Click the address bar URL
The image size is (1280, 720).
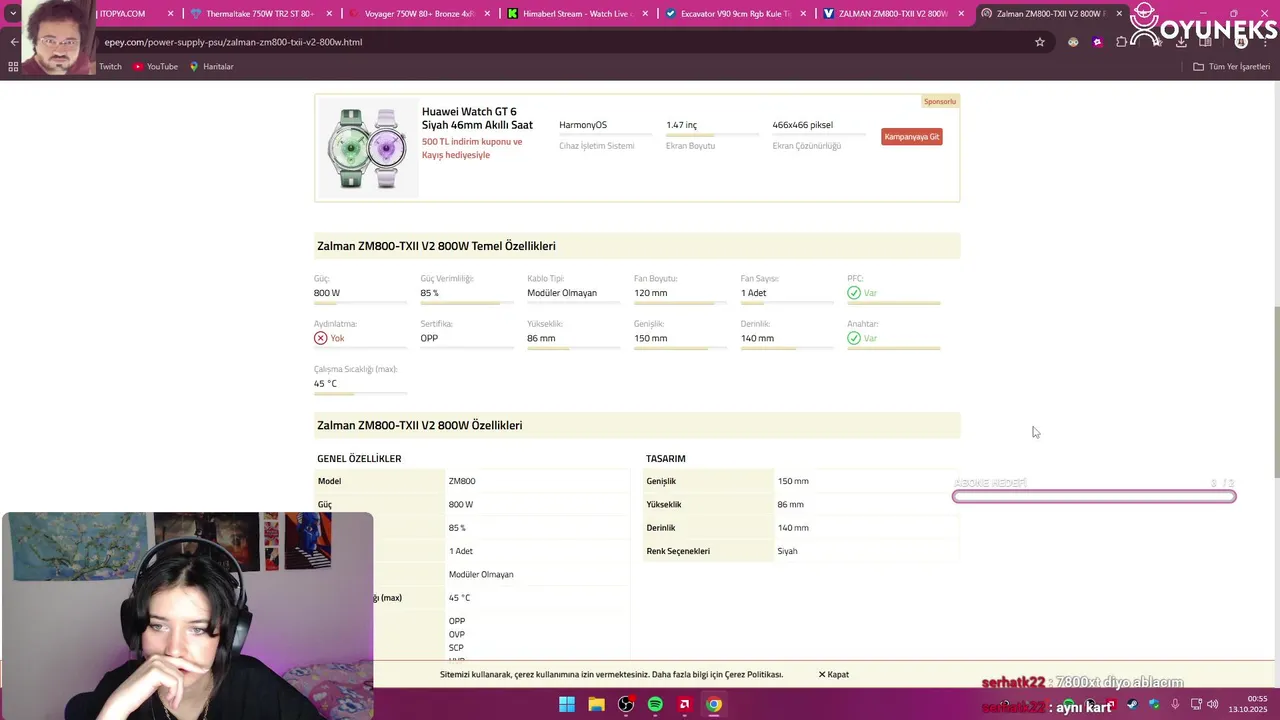pos(233,42)
